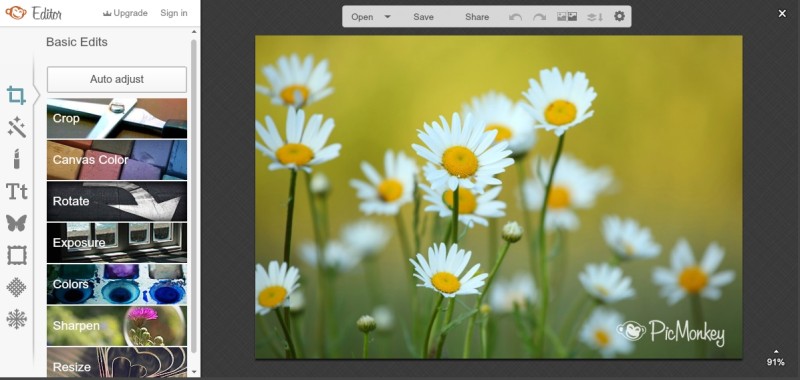Open the Crop tool panel
Image resolution: width=800 pixels, height=380 pixels.
[x=117, y=118]
